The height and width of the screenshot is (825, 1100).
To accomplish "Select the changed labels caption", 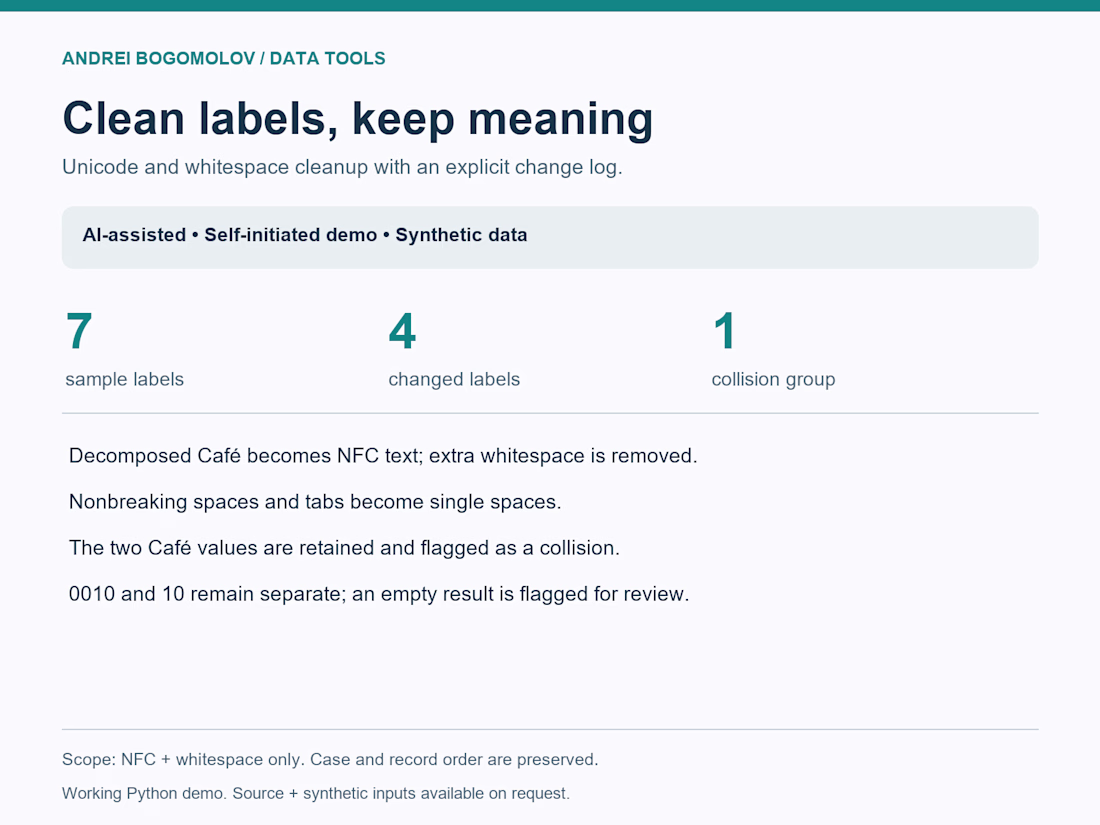I will point(454,380).
